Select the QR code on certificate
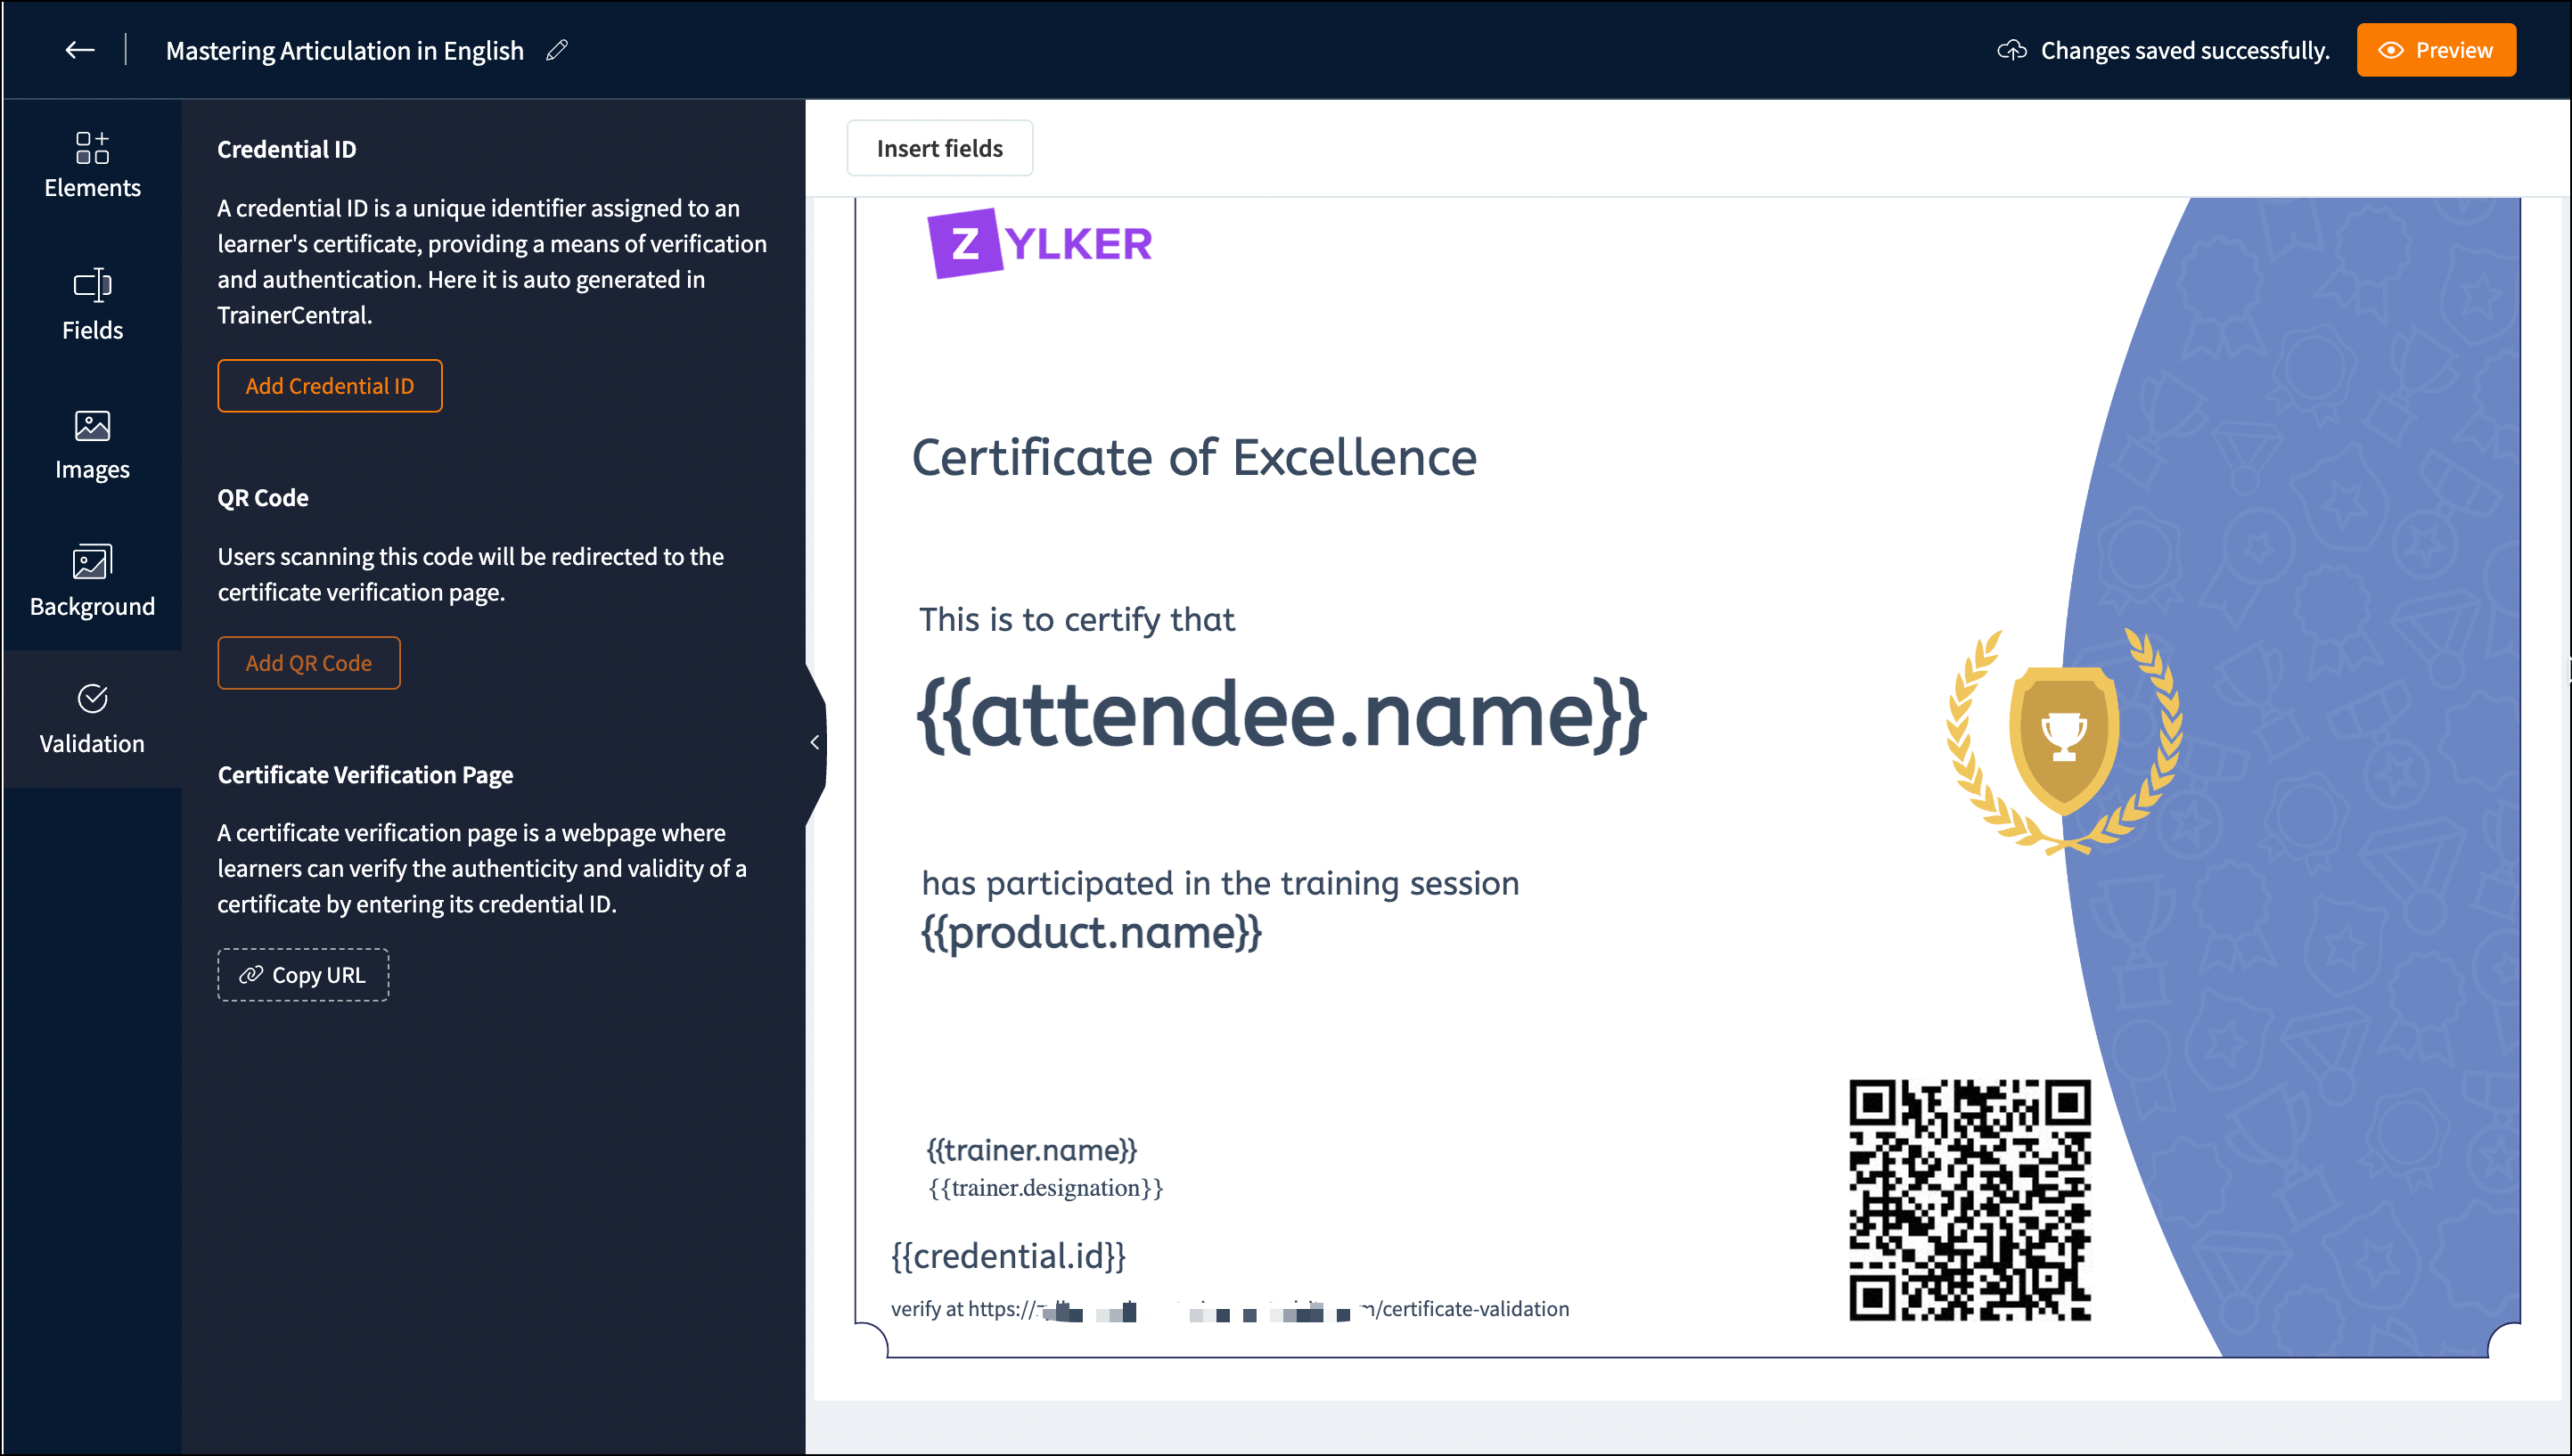The width and height of the screenshot is (2572, 1456). pyautogui.click(x=1969, y=1200)
